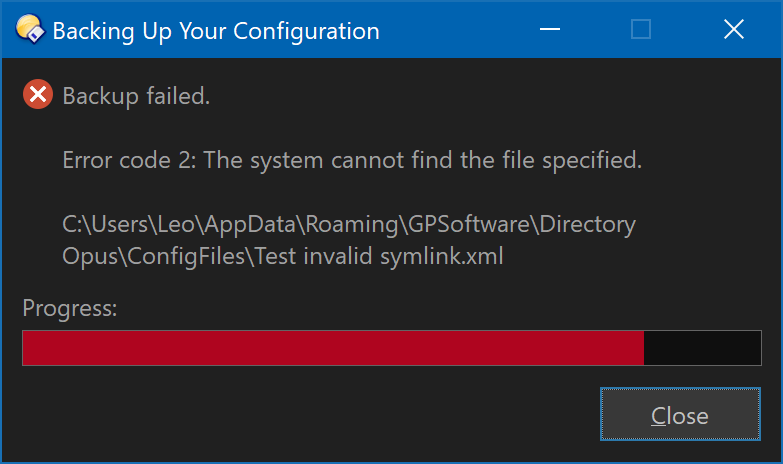Close dialog using title bar X
Screen dimensions: 783x464
[x=733, y=30]
